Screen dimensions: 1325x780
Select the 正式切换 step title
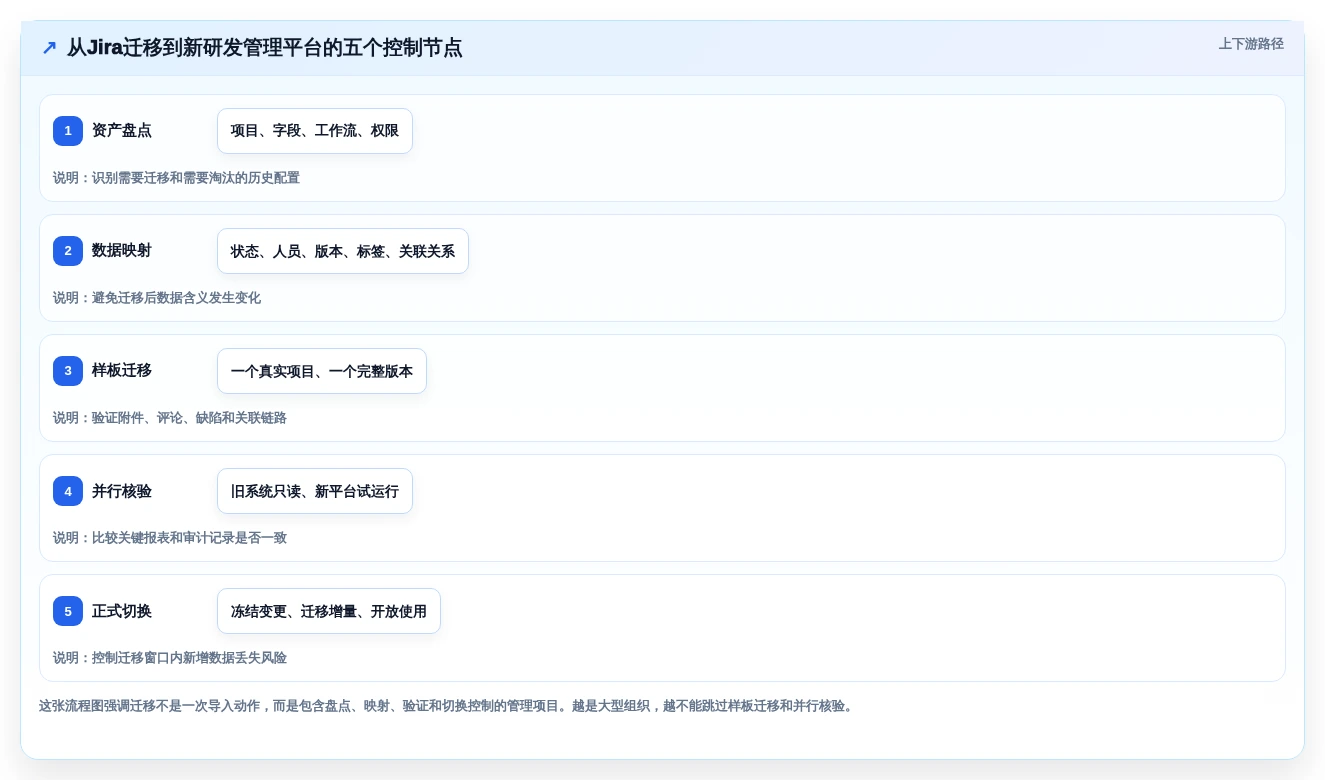pyautogui.click(x=122, y=611)
